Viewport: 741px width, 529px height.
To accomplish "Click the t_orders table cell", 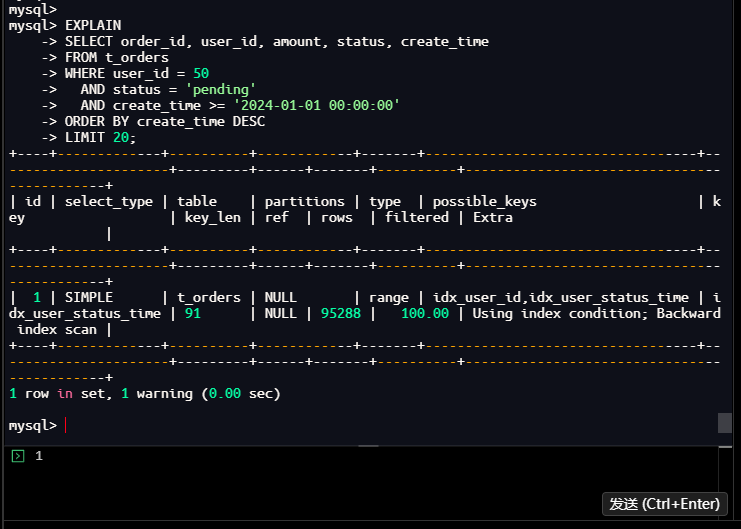I will point(209,297).
